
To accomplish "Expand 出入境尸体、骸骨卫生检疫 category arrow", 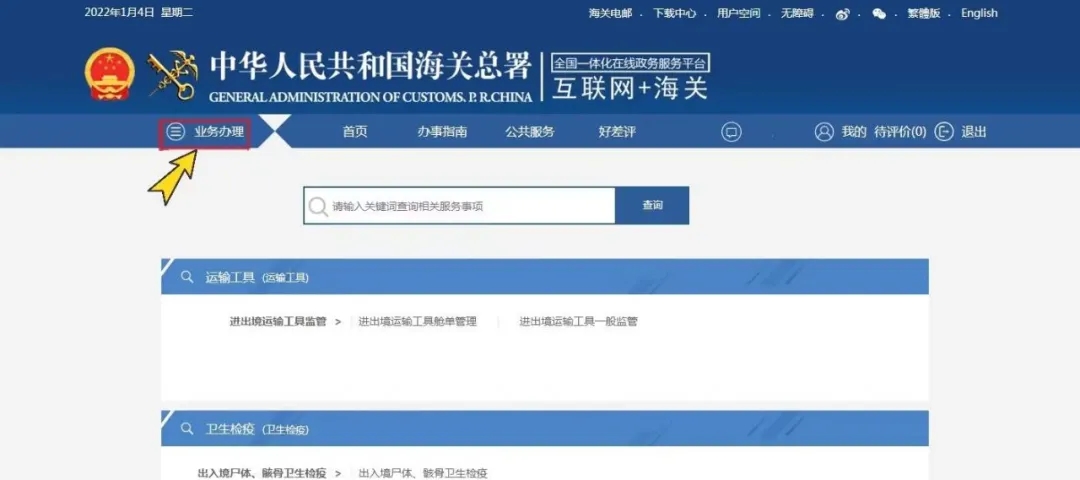I will tap(338, 473).
